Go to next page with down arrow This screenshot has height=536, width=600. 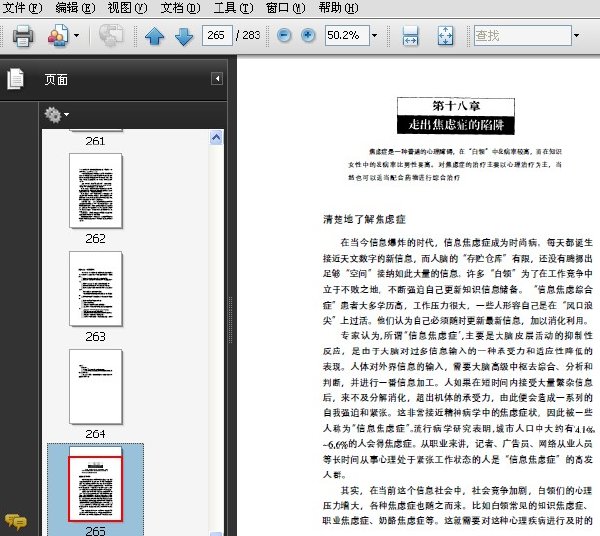coord(184,36)
